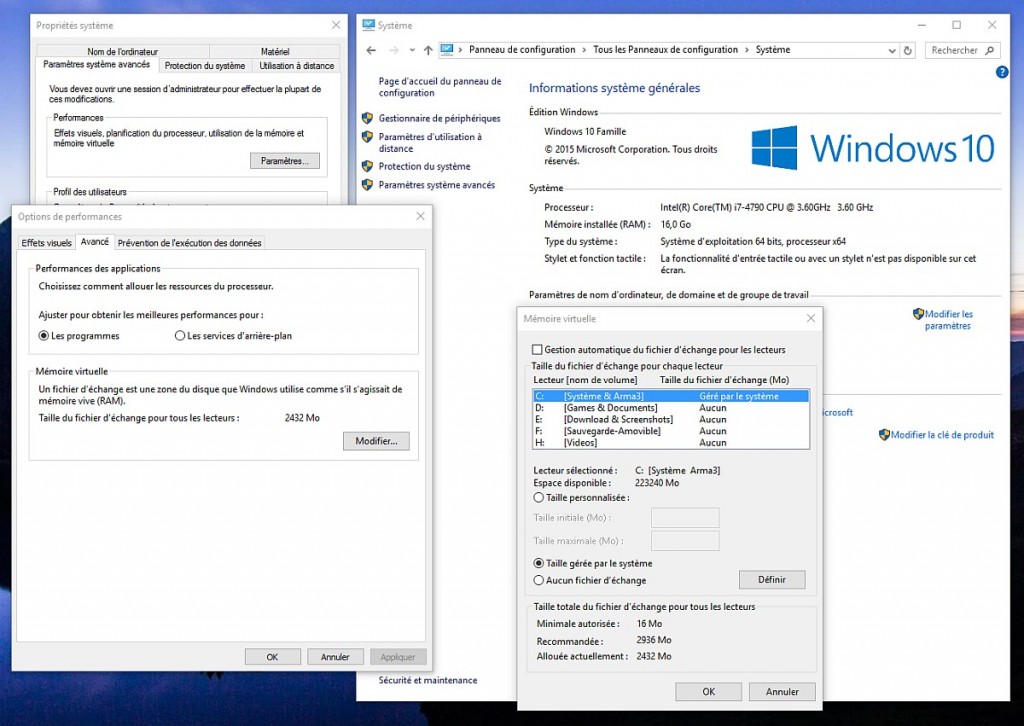Click shield icon beside Modifier la clé de produit
The height and width of the screenshot is (726, 1024).
884,435
